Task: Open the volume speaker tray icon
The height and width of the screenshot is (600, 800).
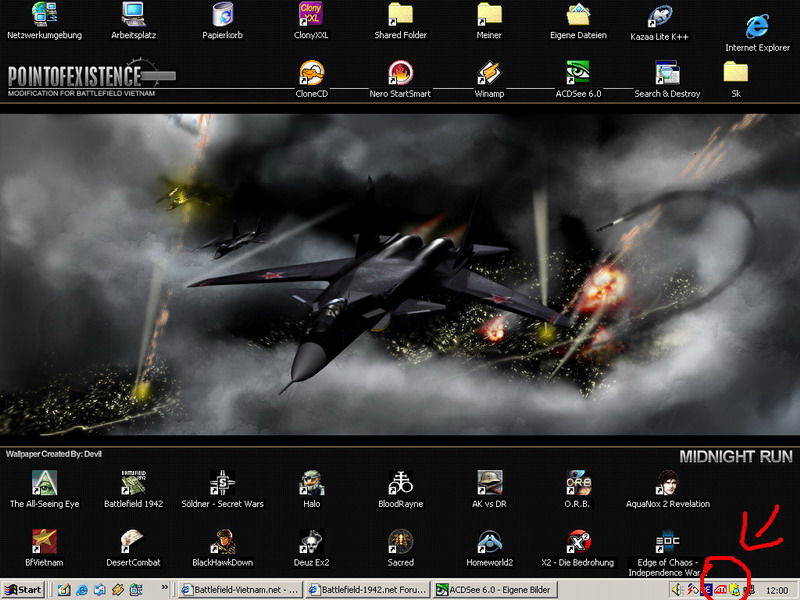Action: pyautogui.click(x=677, y=590)
